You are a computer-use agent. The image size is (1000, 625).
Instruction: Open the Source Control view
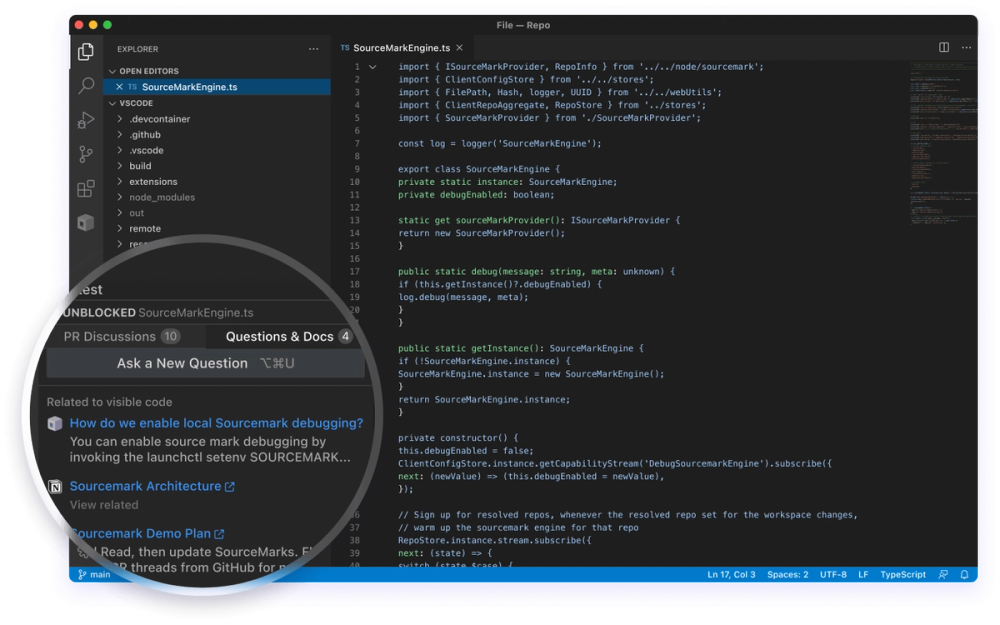click(85, 154)
